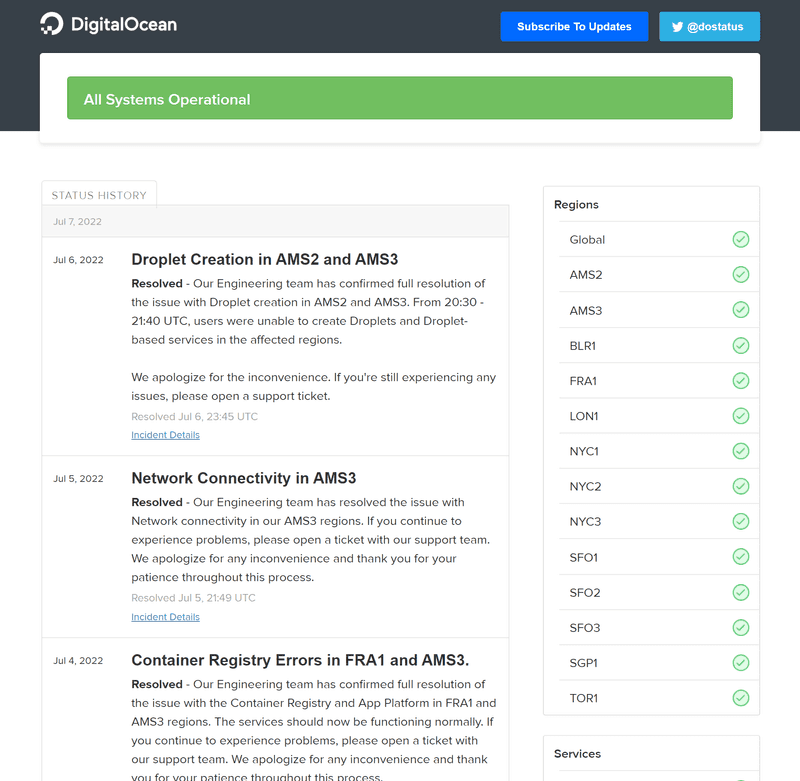Screen dimensions: 800x781
Task: Click the operational icon next to SGP1
Action: (741, 662)
